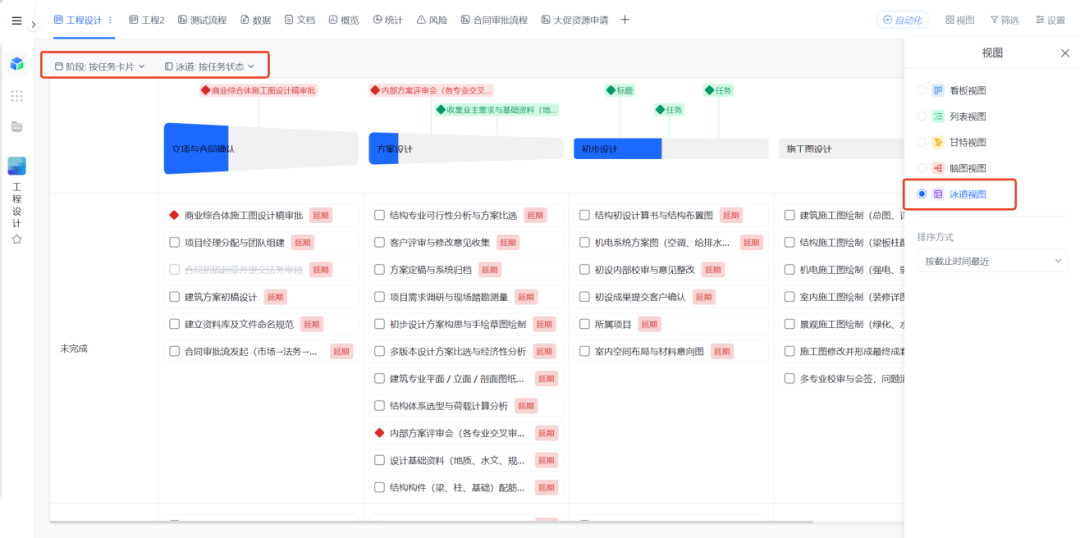
Task: Open the 数据 tab
Action: (x=256, y=20)
